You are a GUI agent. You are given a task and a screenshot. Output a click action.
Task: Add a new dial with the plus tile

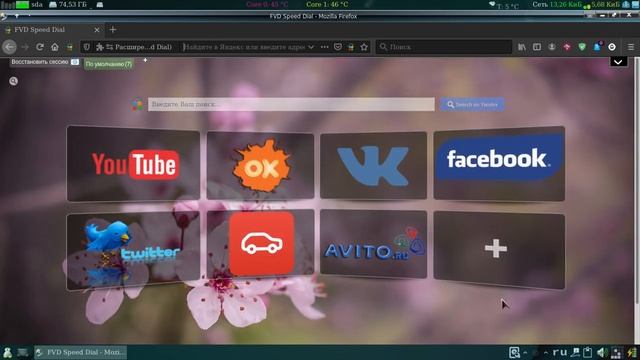499,250
